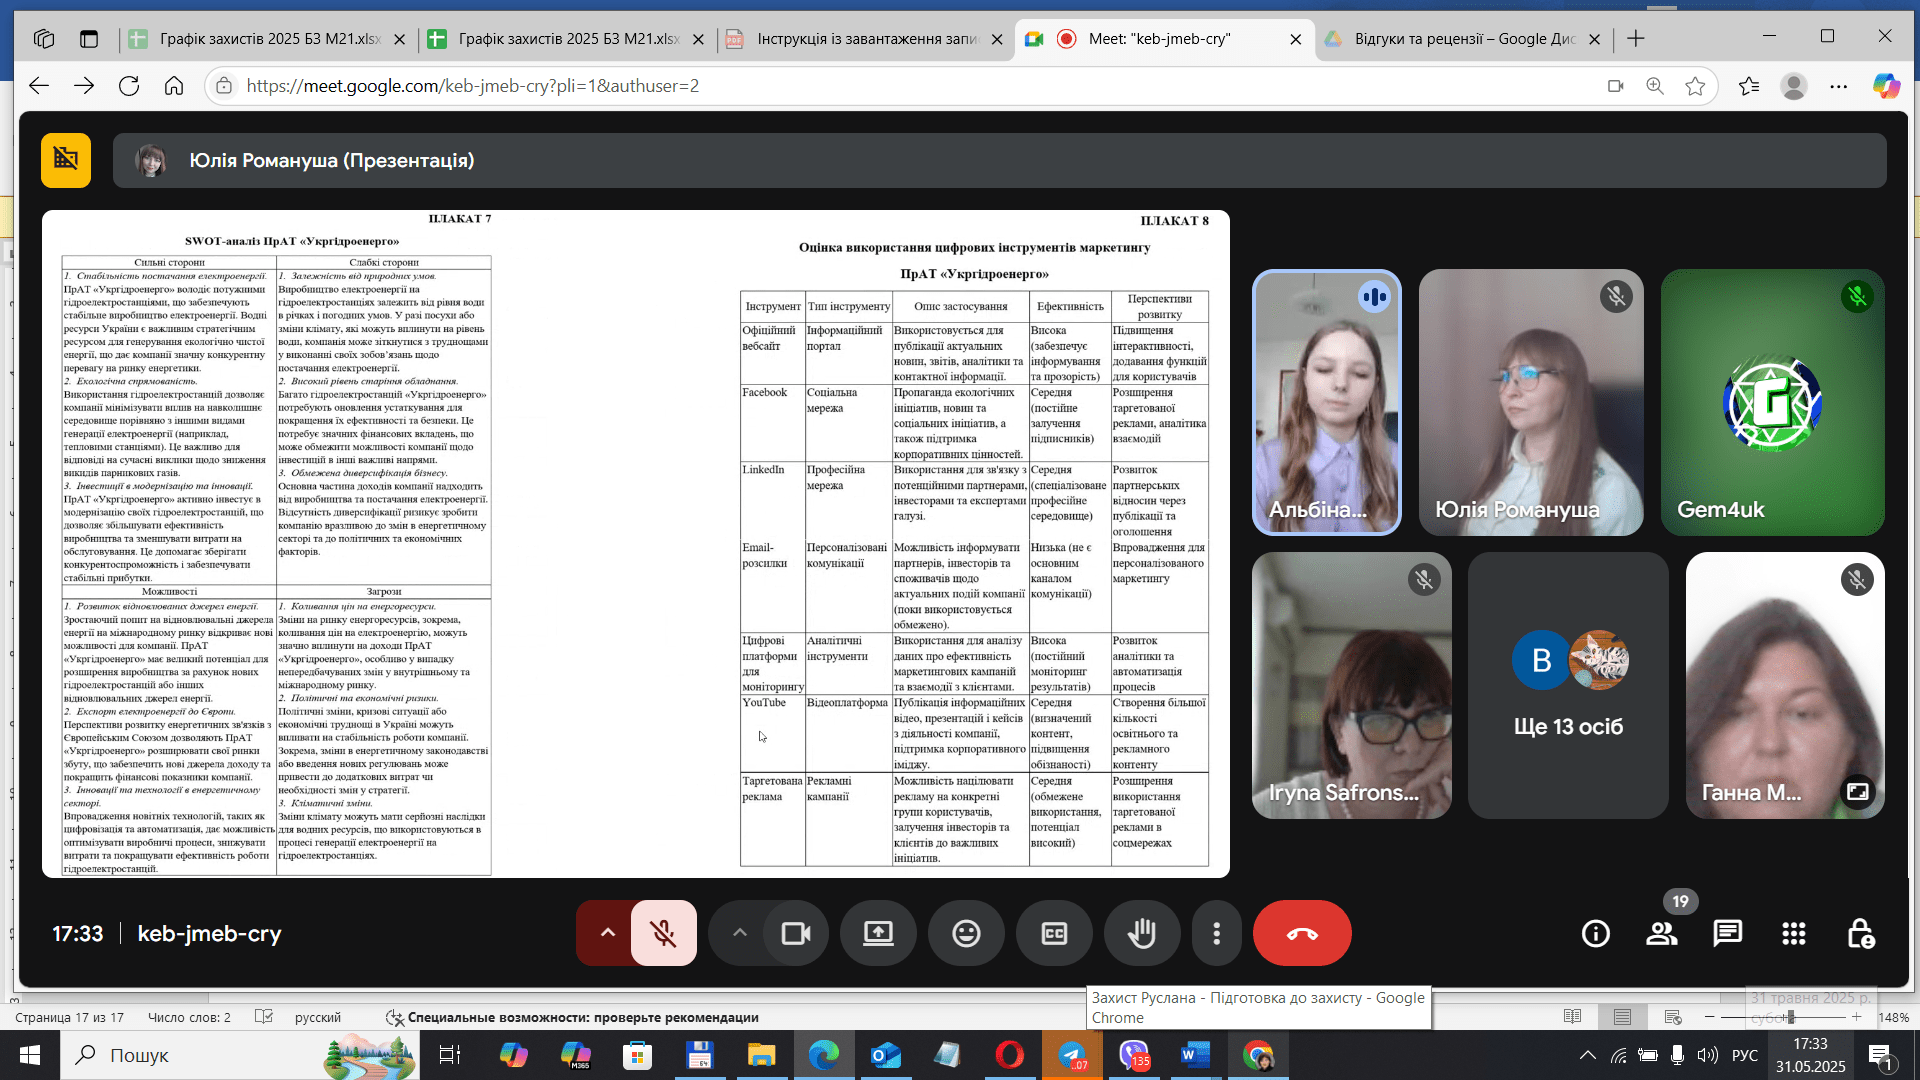Open Edge settings and more menu
Screen dimensions: 1920x1080
pyautogui.click(x=1839, y=86)
